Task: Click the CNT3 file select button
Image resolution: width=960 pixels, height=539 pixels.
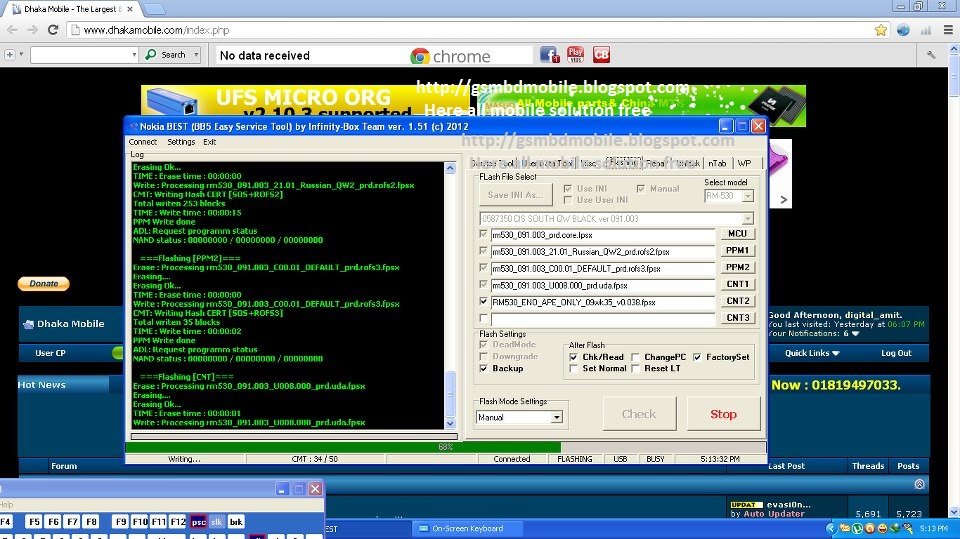Action: click(737, 317)
